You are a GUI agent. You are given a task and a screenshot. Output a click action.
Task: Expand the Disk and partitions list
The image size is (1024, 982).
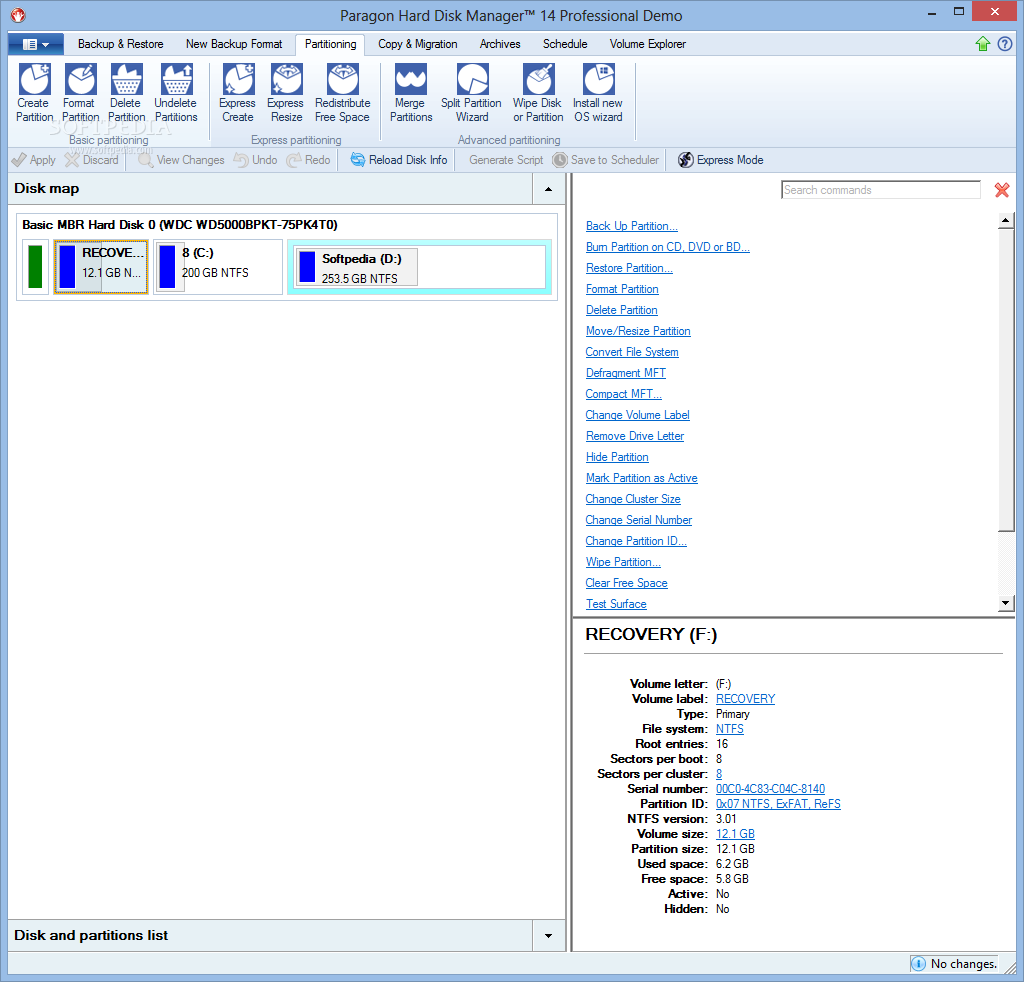coord(549,936)
